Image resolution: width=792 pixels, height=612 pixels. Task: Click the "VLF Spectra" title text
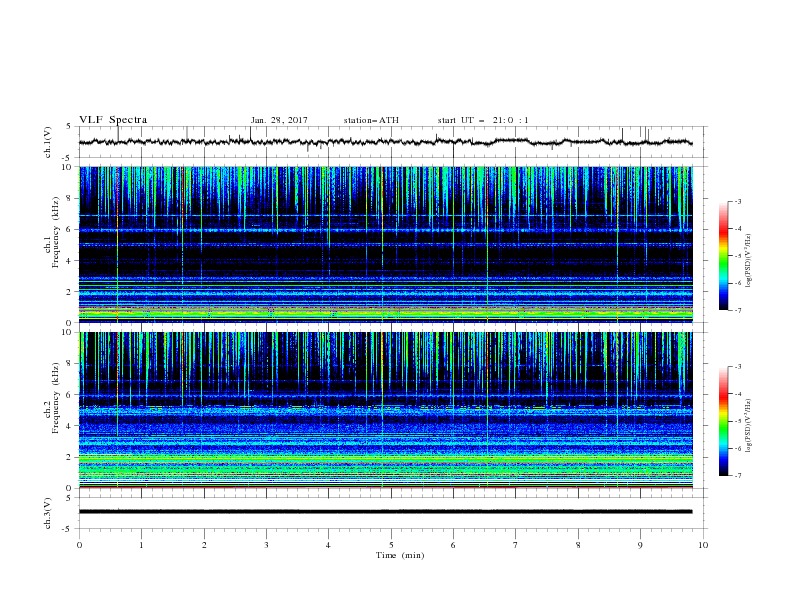point(113,120)
